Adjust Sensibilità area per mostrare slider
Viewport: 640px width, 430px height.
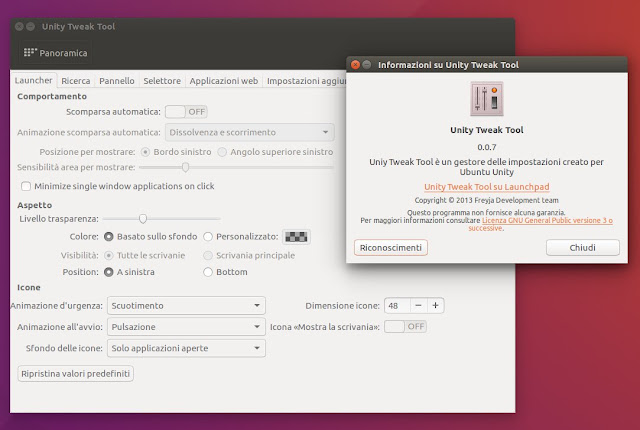point(185,167)
